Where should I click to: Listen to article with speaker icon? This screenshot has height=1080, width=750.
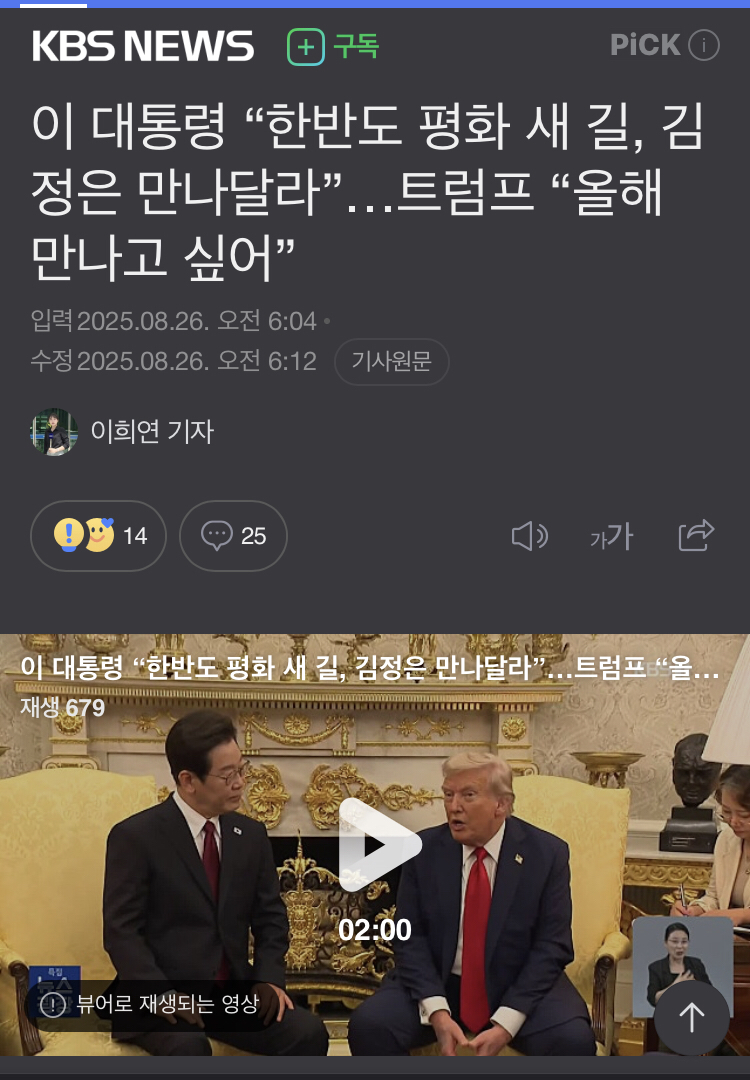tap(530, 536)
